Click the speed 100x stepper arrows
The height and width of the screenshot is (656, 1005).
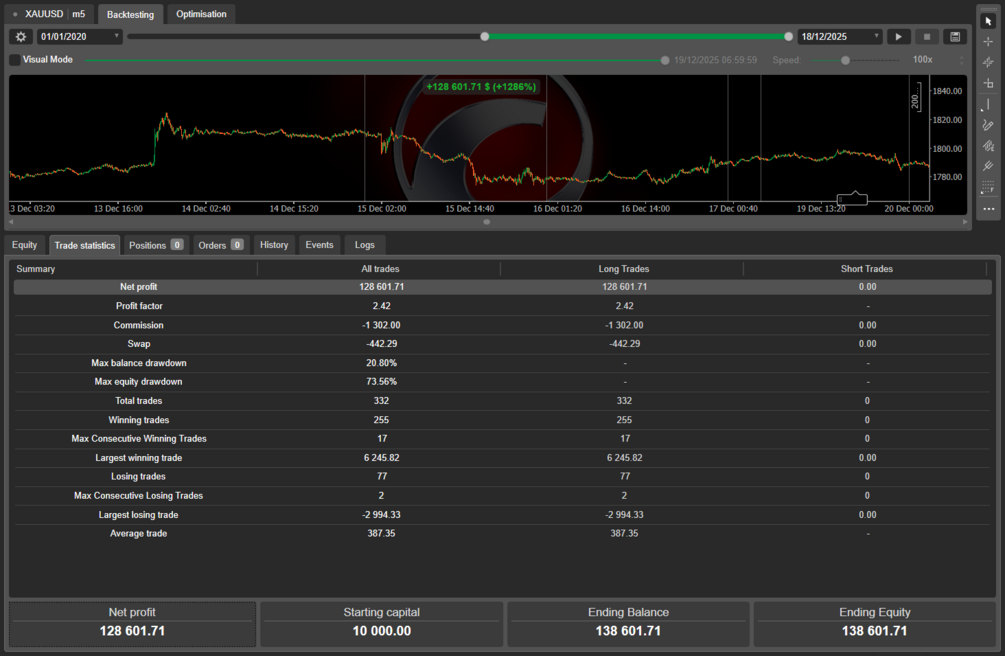(961, 60)
